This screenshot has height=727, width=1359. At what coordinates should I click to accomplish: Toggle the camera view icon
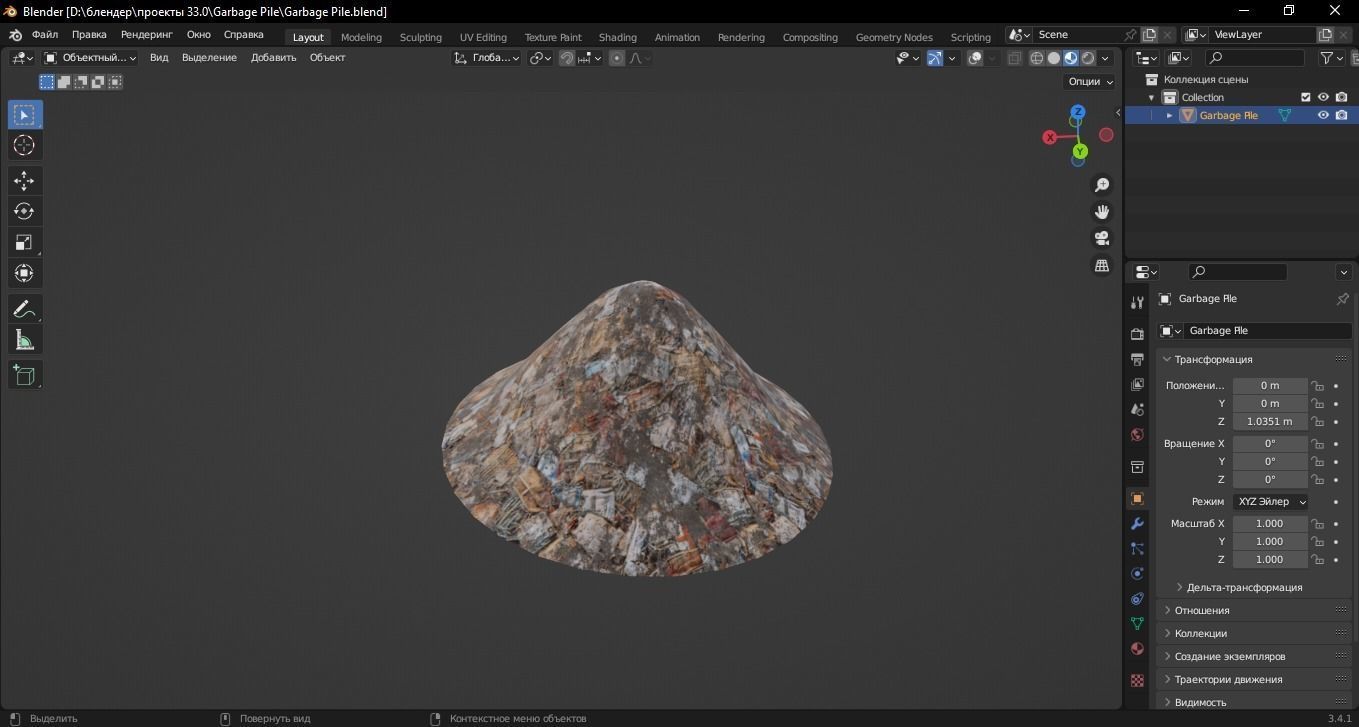tap(1102, 238)
